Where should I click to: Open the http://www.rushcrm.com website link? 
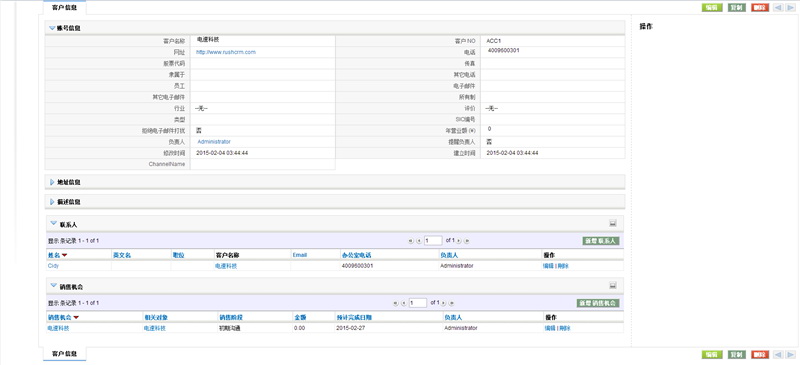point(226,52)
